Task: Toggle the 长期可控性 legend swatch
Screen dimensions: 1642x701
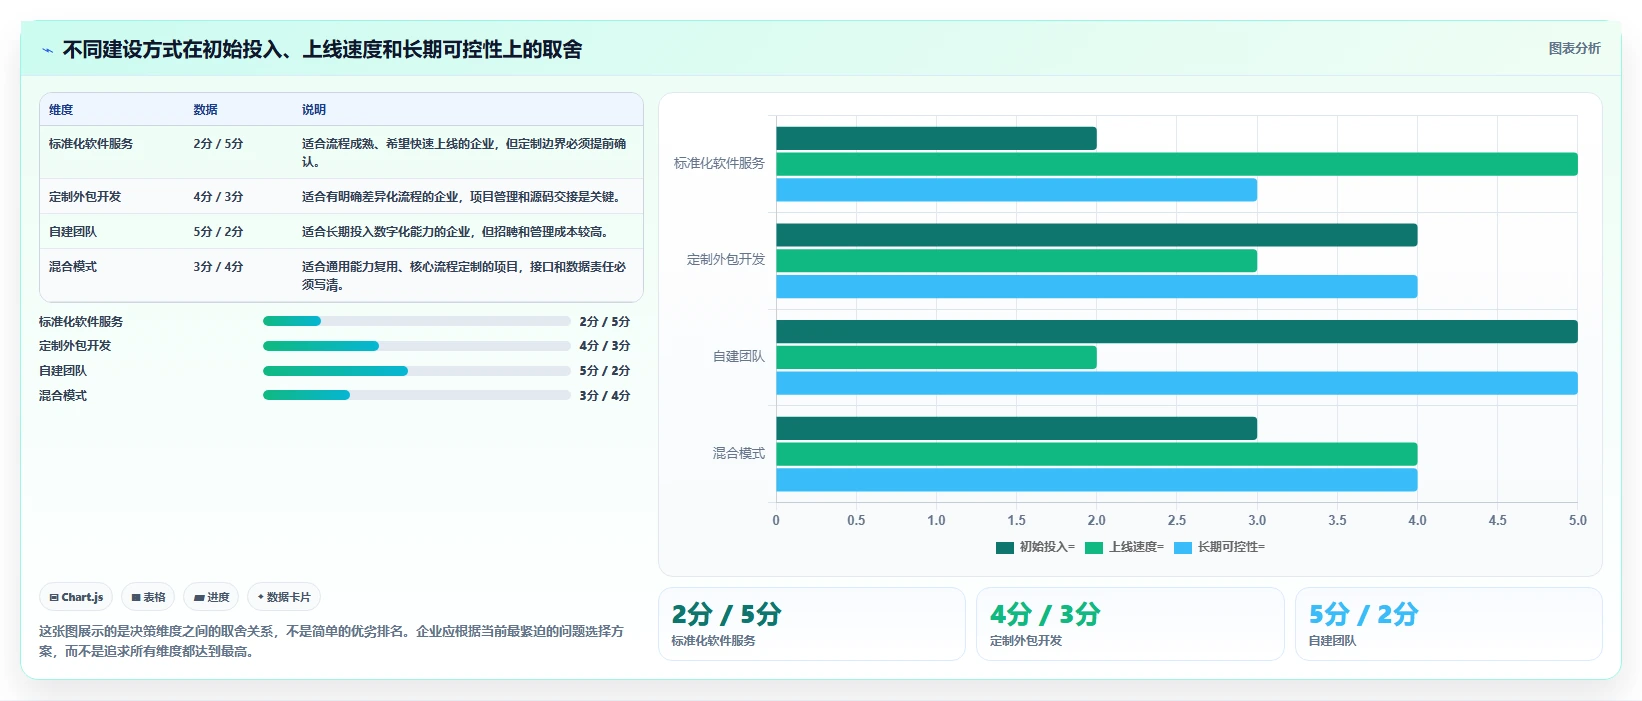Action: click(x=1183, y=547)
